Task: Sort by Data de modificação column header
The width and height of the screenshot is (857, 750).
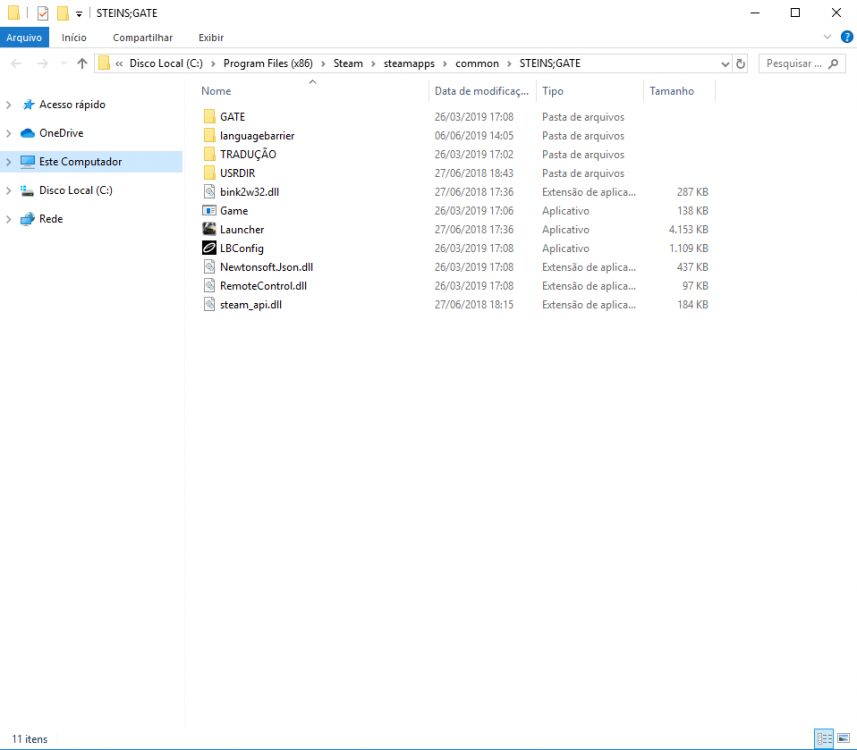Action: click(482, 91)
